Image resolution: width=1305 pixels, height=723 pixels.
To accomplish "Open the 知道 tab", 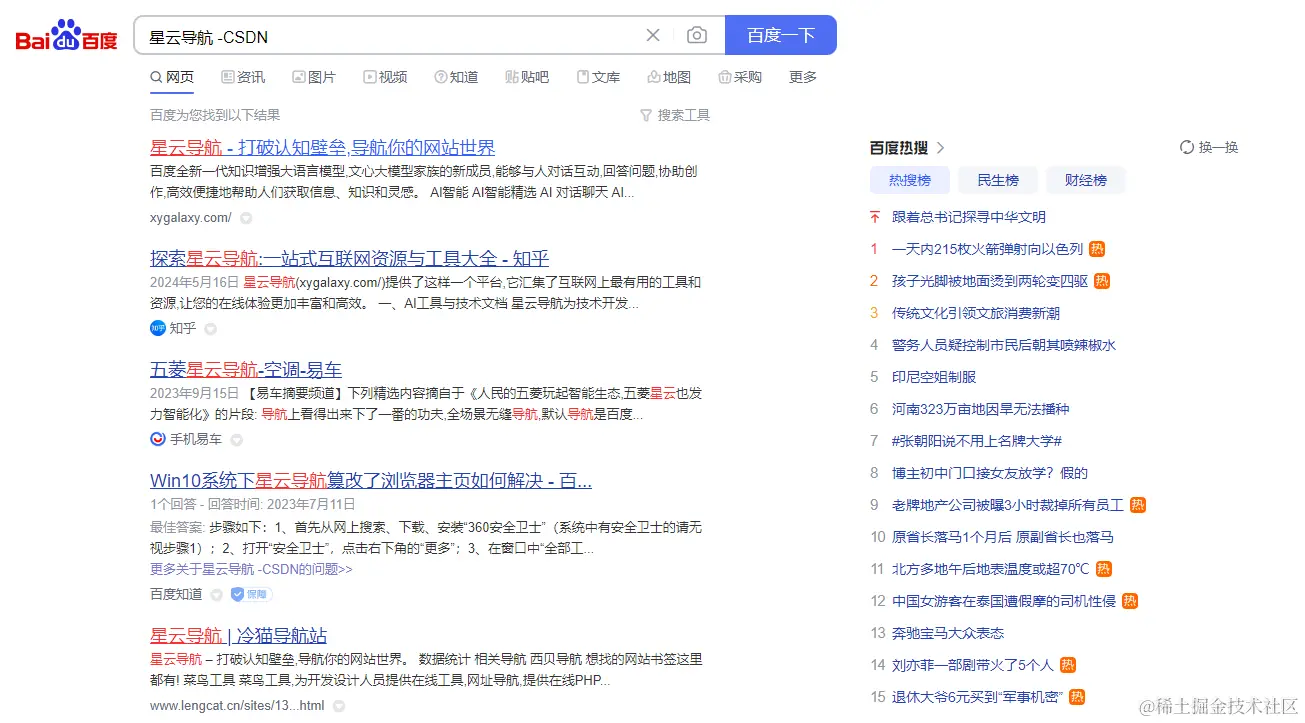I will coord(456,77).
